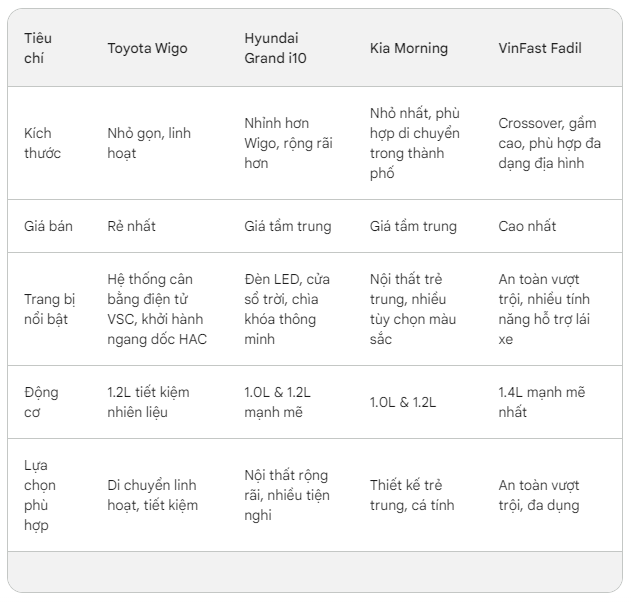Click the Toyota Wigo column header
Screen dimensions: 632x604
[147, 48]
